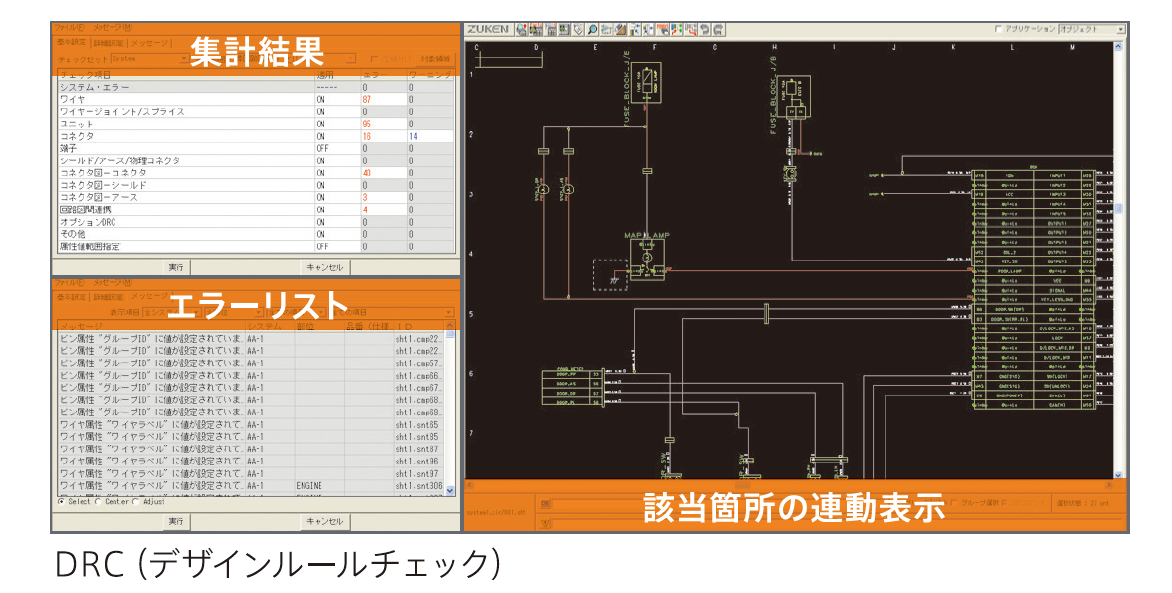Select the Adjust radio button

[135, 502]
